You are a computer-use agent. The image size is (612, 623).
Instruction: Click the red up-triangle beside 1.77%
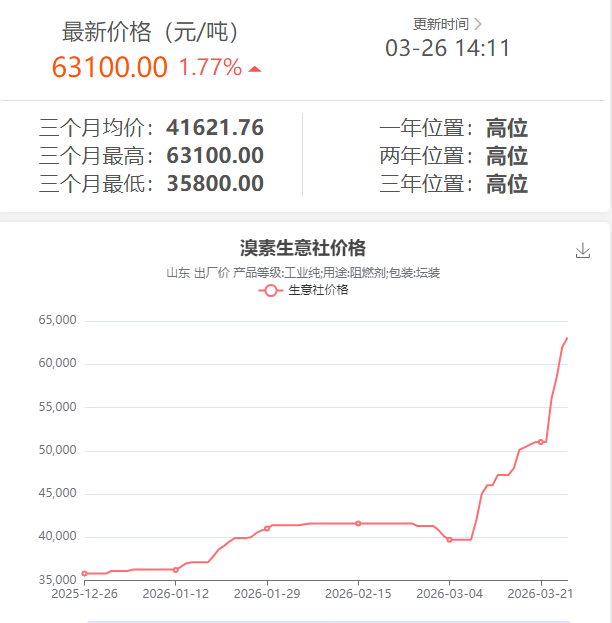pos(255,69)
